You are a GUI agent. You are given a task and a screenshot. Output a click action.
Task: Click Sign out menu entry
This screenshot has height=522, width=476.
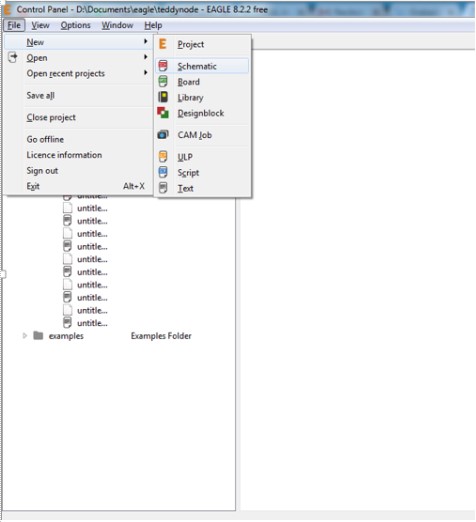tap(79, 171)
